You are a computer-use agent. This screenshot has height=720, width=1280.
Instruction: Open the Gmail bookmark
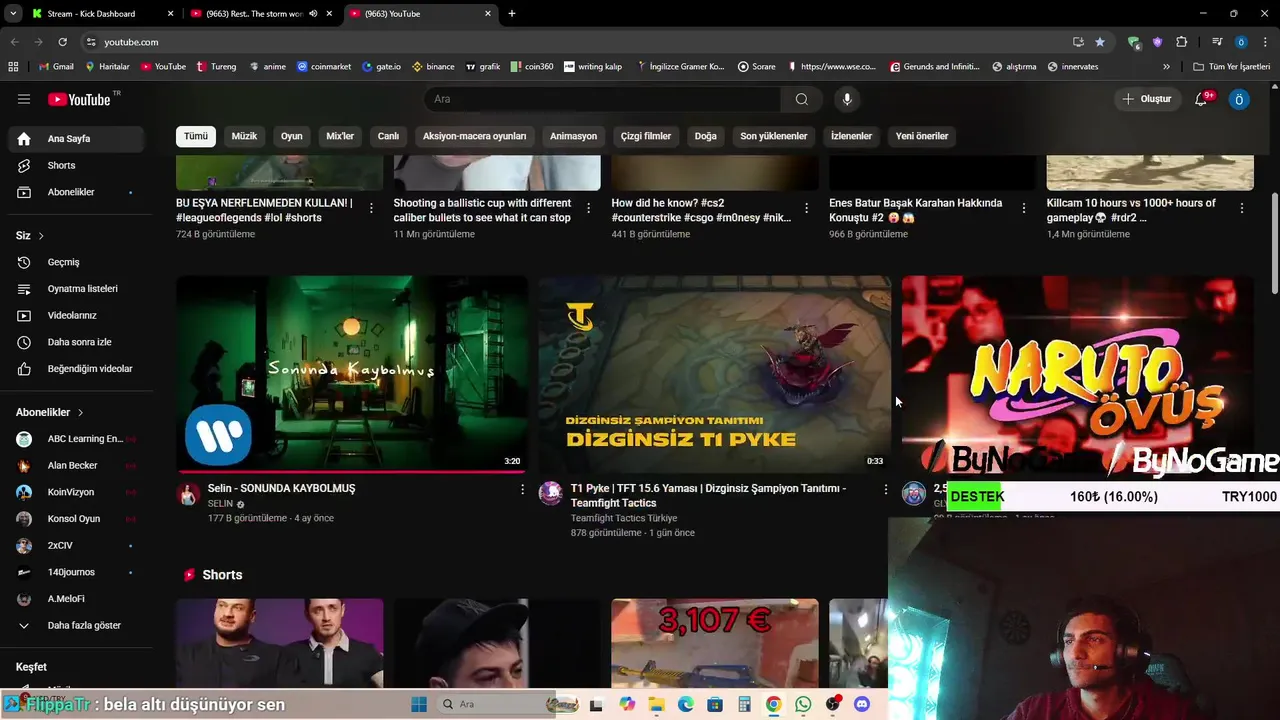56,67
